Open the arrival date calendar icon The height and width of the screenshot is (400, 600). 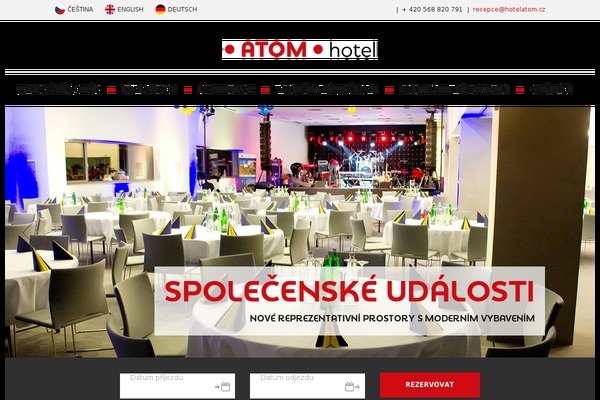click(223, 386)
